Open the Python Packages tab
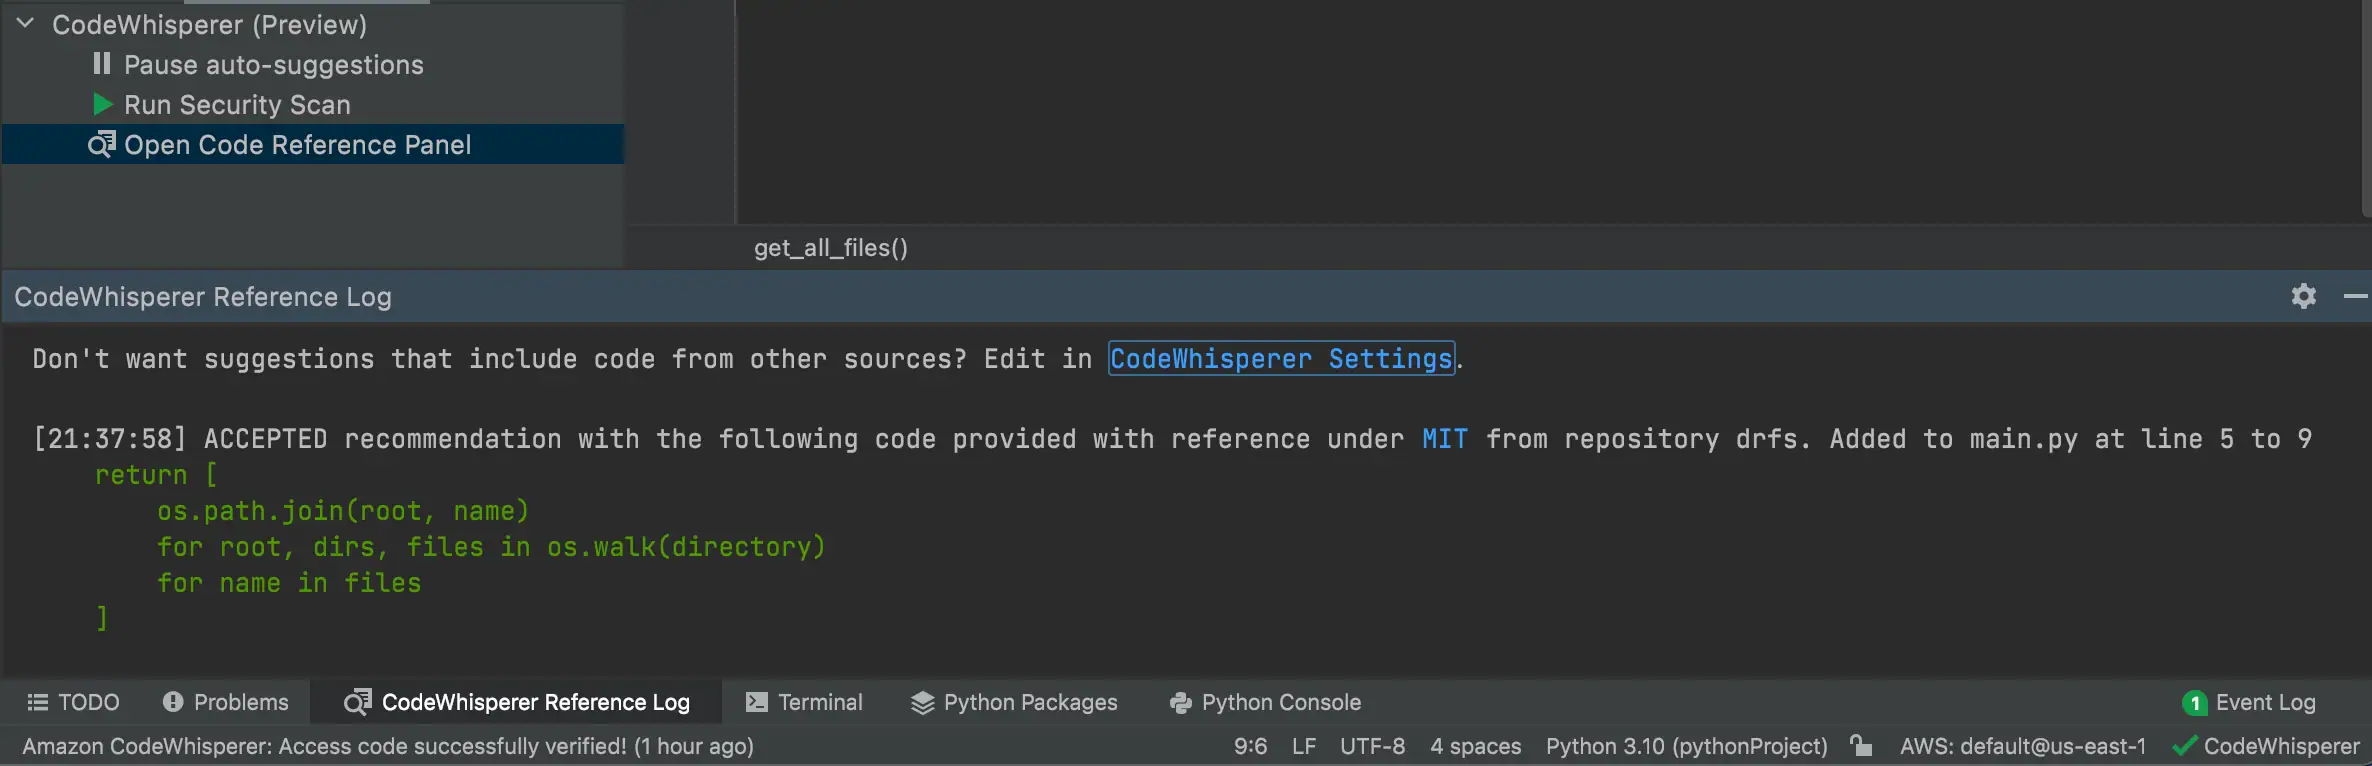 click(x=1014, y=702)
